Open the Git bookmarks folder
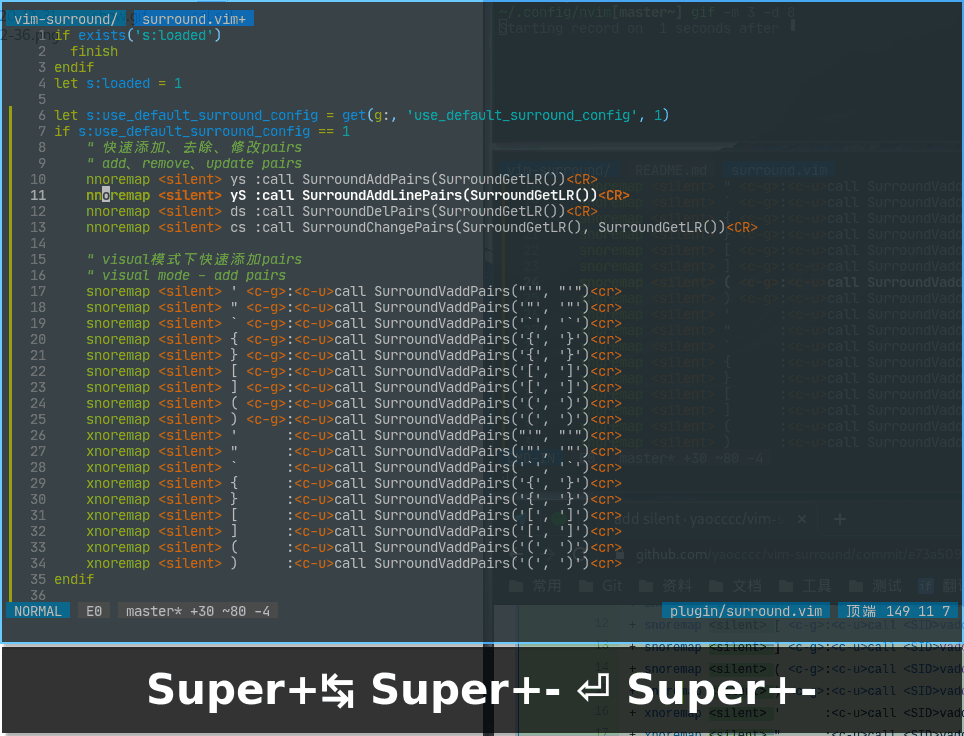 point(601,586)
